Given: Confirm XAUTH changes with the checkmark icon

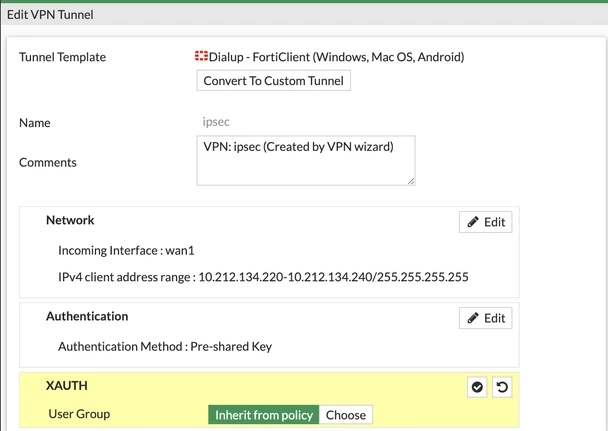Looking at the screenshot, I should pyautogui.click(x=477, y=387).
